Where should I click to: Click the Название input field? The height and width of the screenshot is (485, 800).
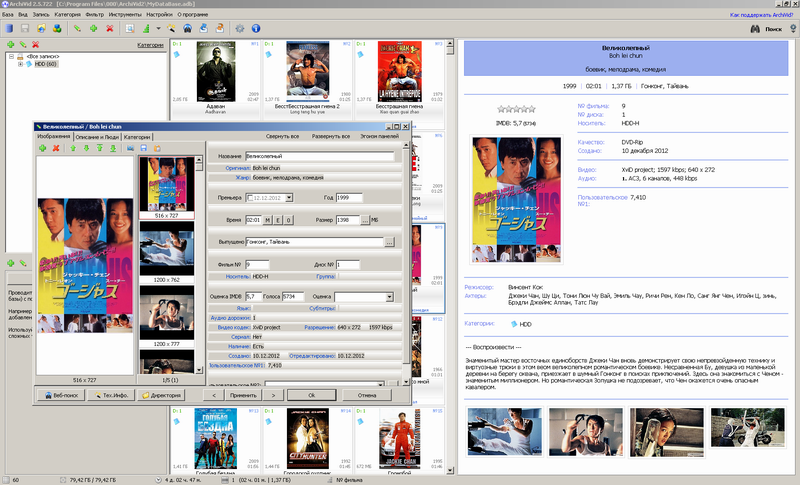pos(320,156)
